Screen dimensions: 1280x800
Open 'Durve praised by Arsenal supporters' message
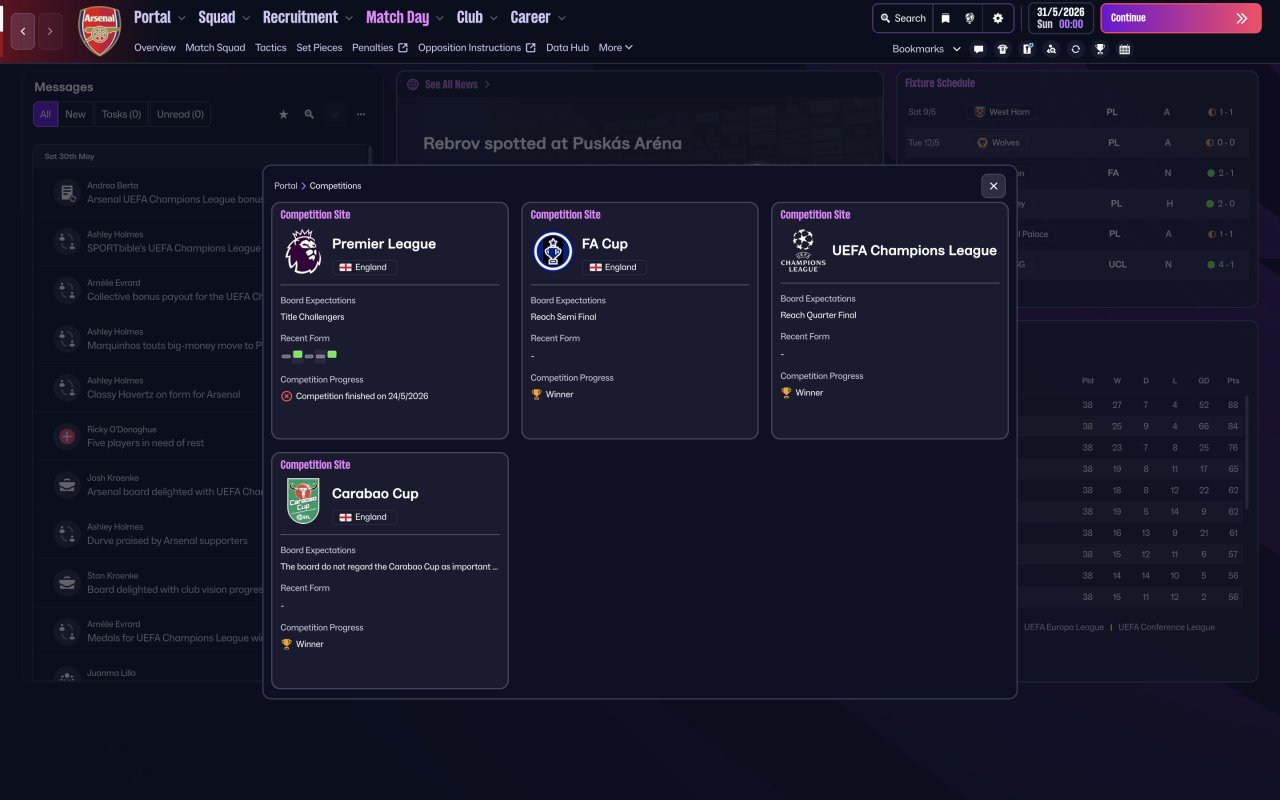[x=167, y=541]
